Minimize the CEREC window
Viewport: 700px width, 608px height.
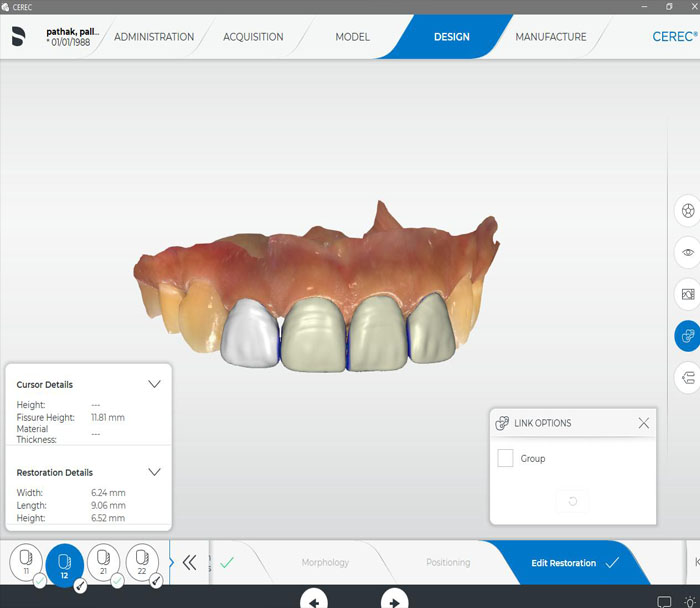point(644,7)
